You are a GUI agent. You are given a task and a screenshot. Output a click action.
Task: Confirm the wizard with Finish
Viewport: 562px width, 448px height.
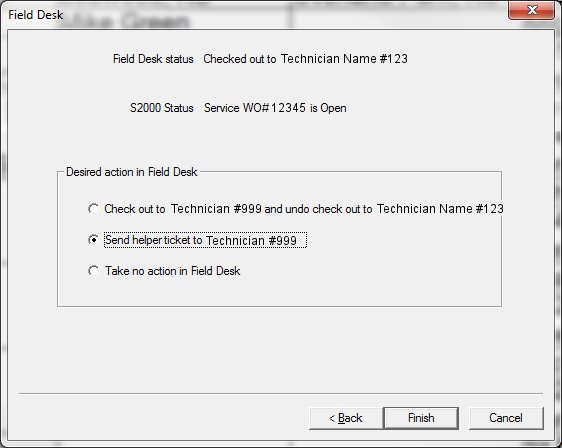[421, 418]
